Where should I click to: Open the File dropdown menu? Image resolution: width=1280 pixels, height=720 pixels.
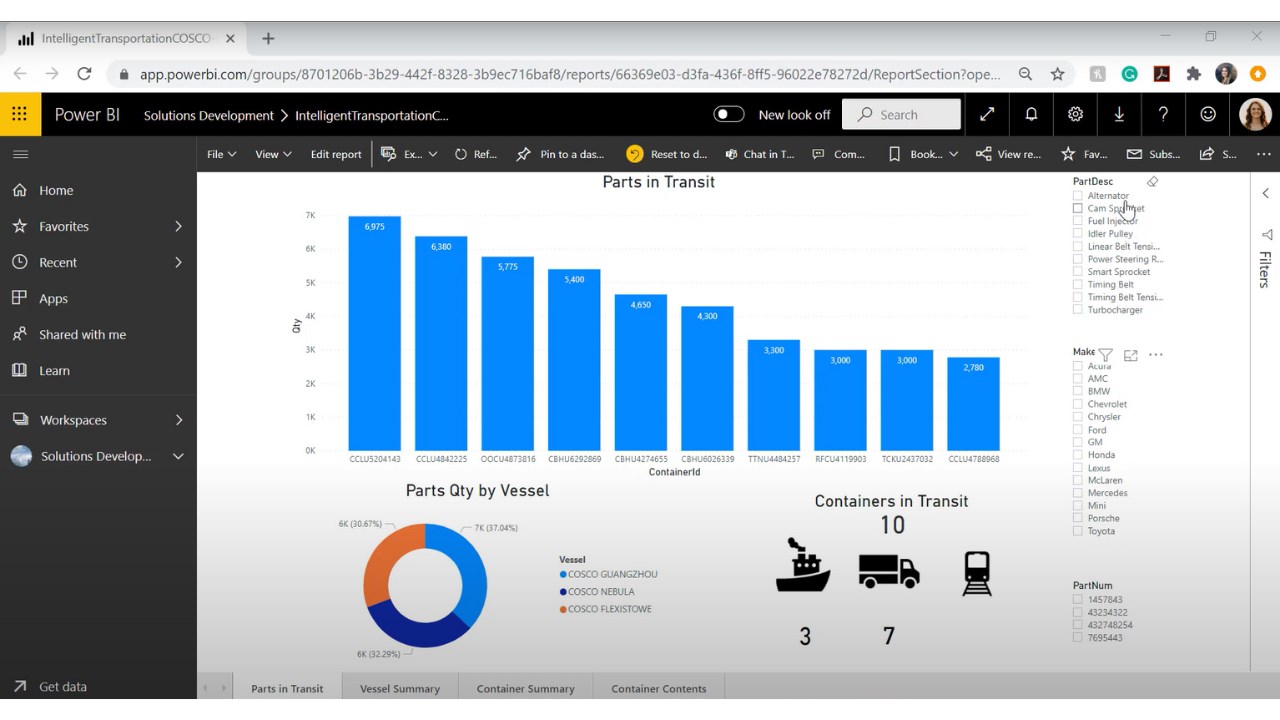click(222, 154)
